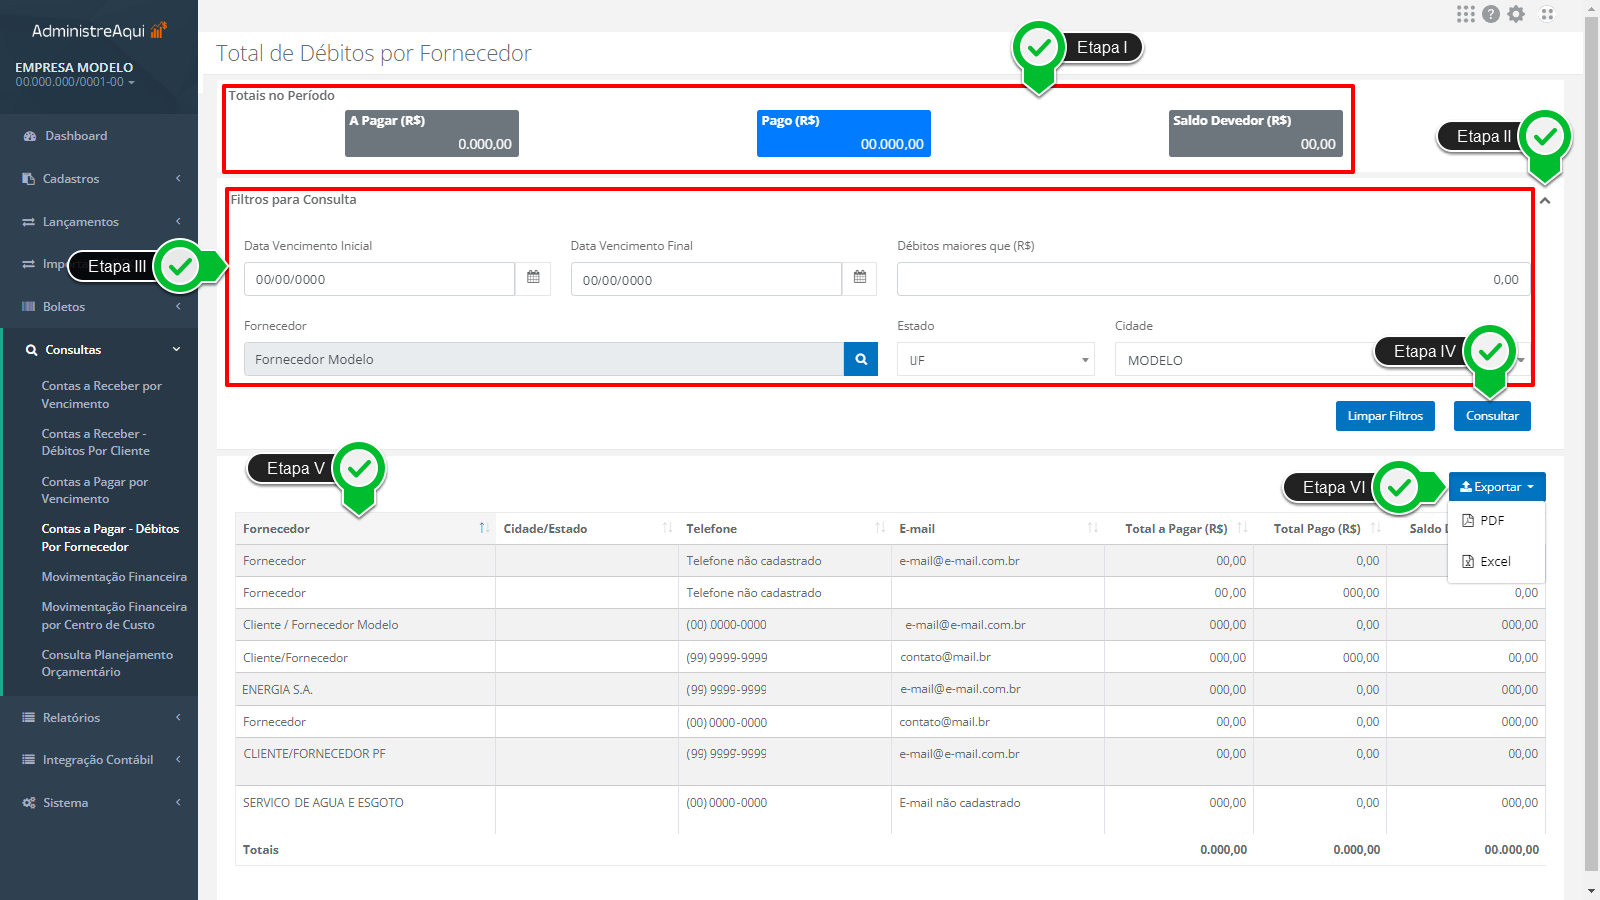
Task: Select SERVICO DE AGUA E ESGOTO row
Action: [x=890, y=810]
